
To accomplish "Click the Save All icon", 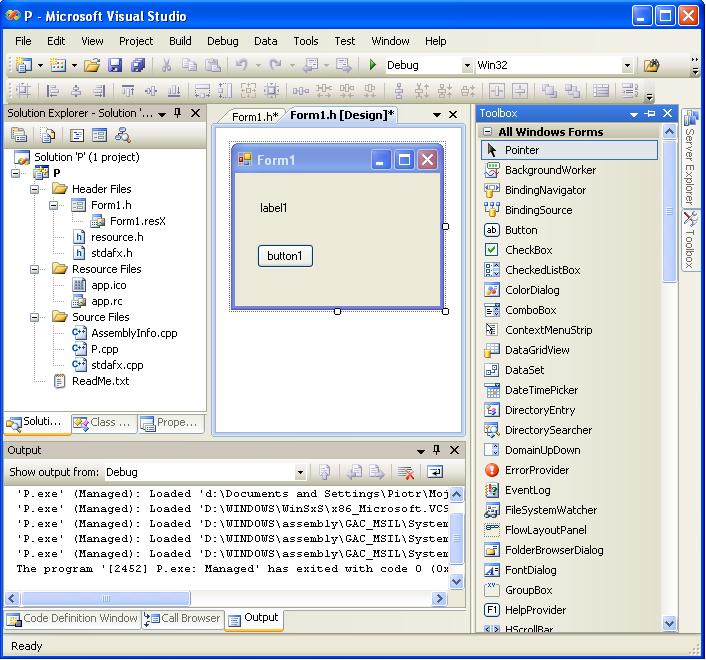I will 137,65.
